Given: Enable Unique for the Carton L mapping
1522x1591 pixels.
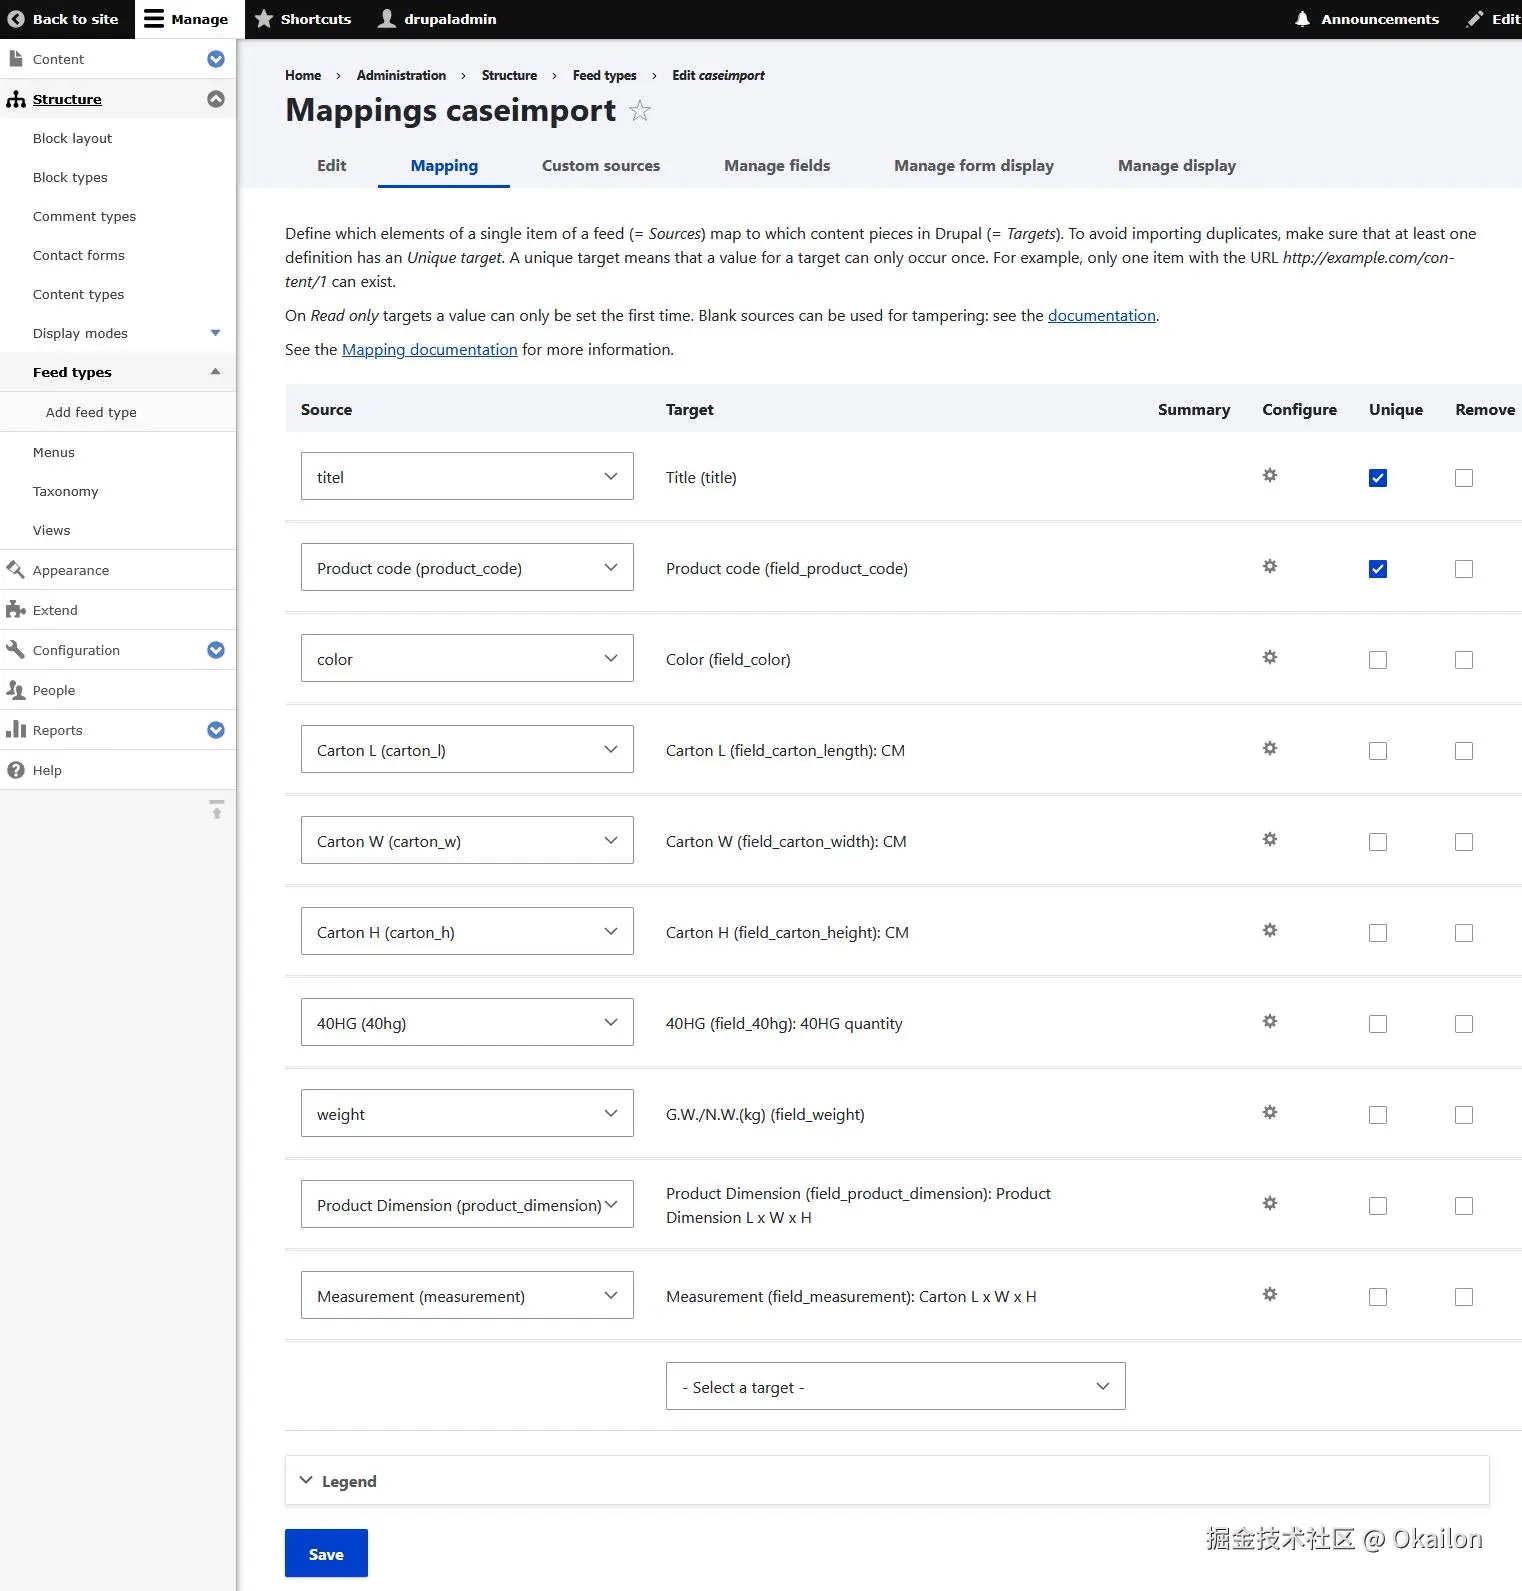Looking at the screenshot, I should (x=1377, y=751).
